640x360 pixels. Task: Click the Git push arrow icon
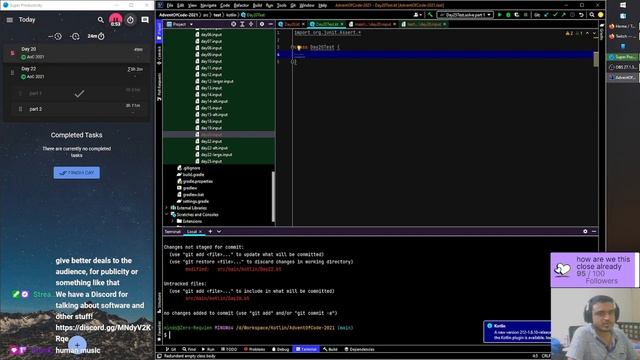(564, 15)
